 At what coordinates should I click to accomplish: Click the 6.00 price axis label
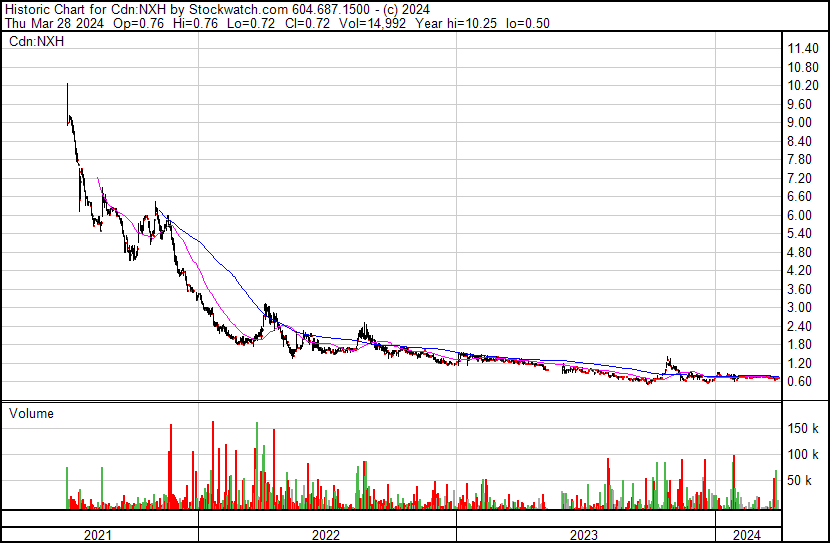pyautogui.click(x=800, y=215)
